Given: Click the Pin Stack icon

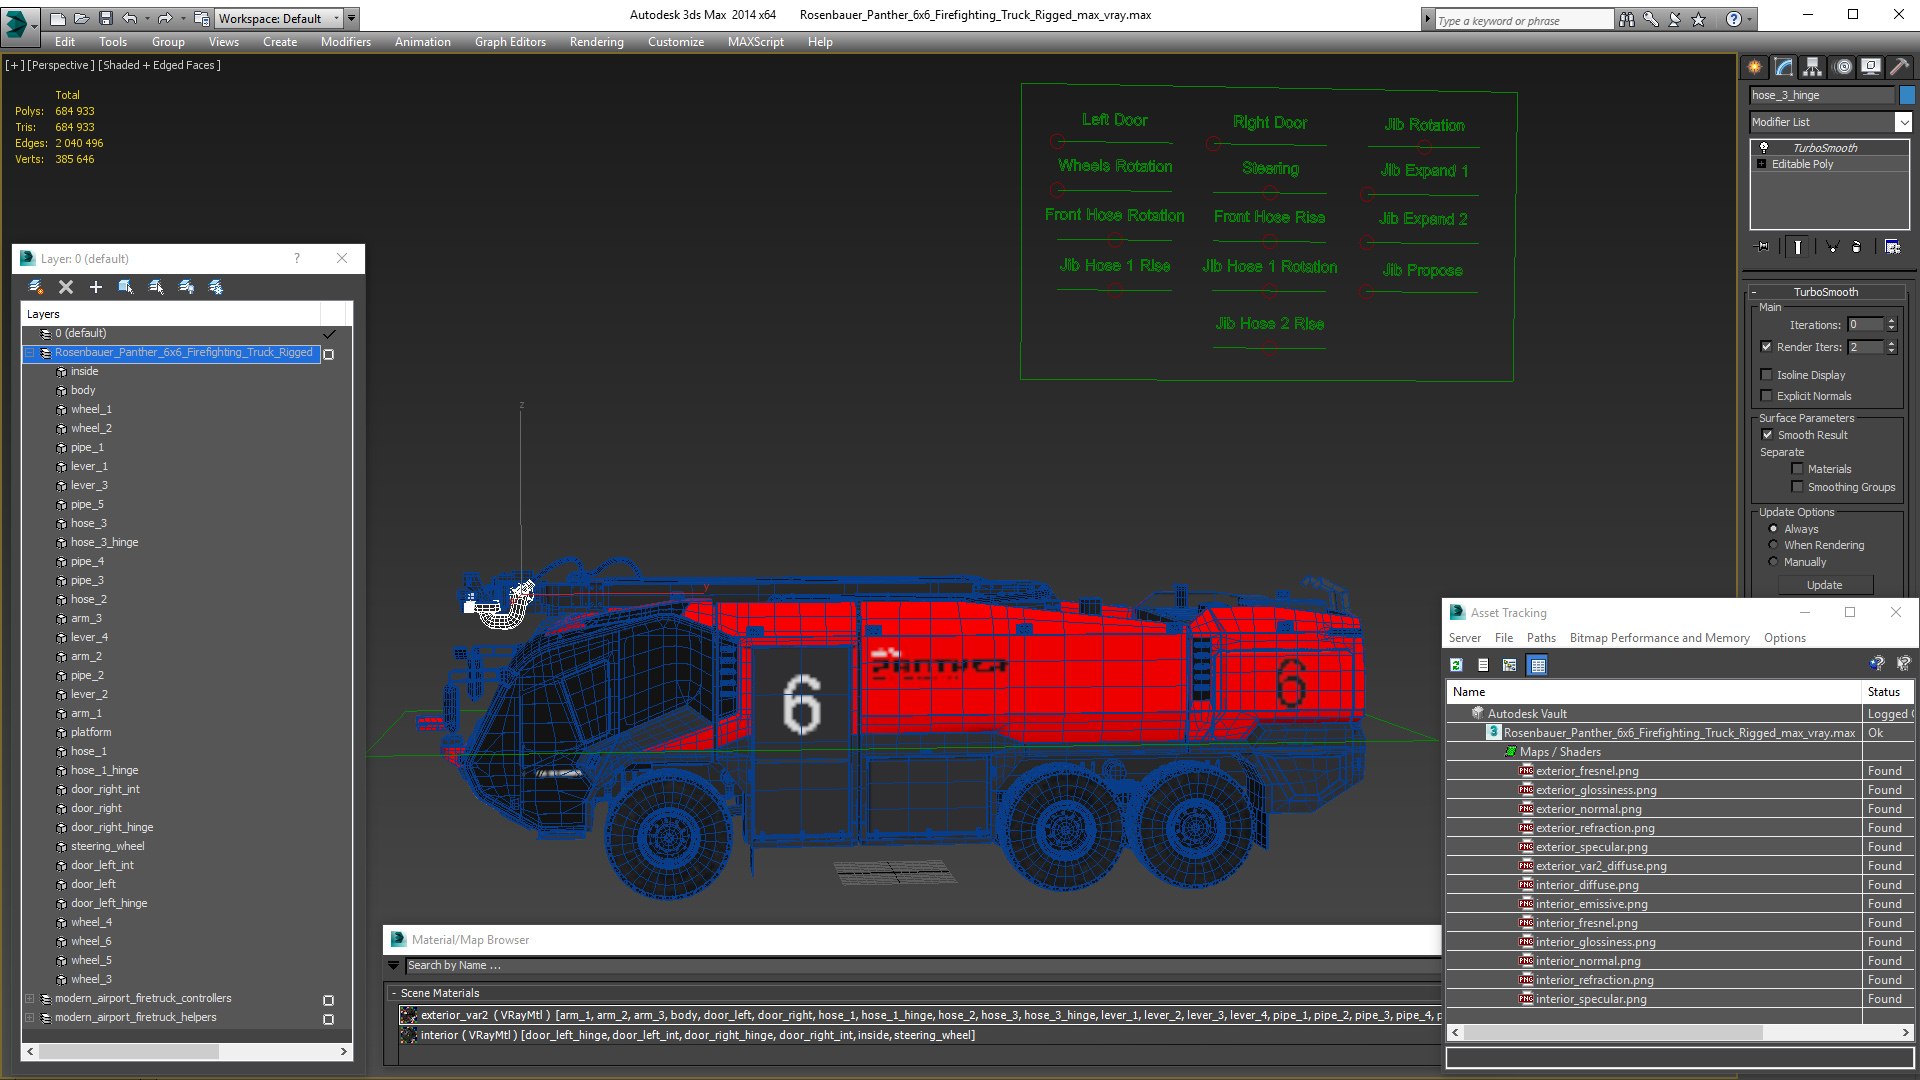Looking at the screenshot, I should [1763, 246].
